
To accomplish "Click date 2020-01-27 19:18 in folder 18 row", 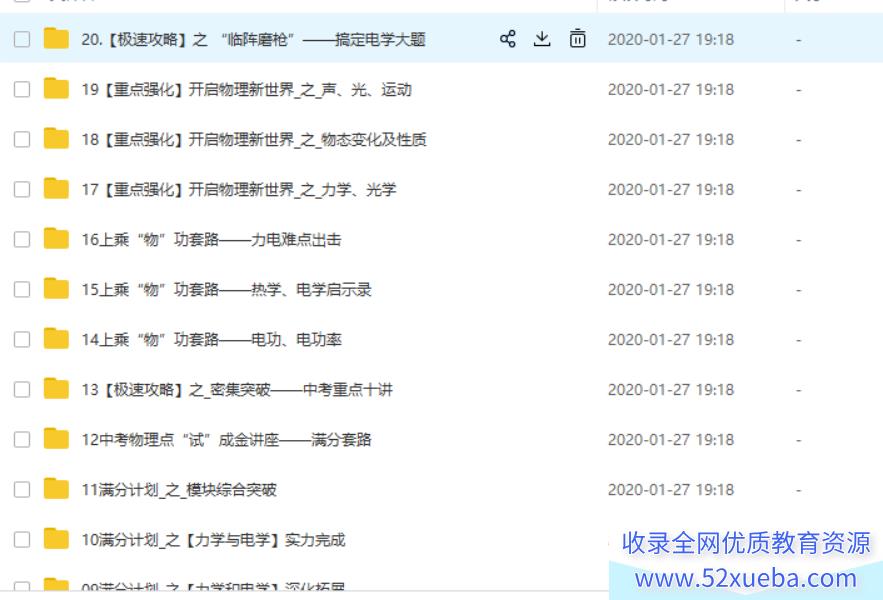I will click(x=671, y=139).
